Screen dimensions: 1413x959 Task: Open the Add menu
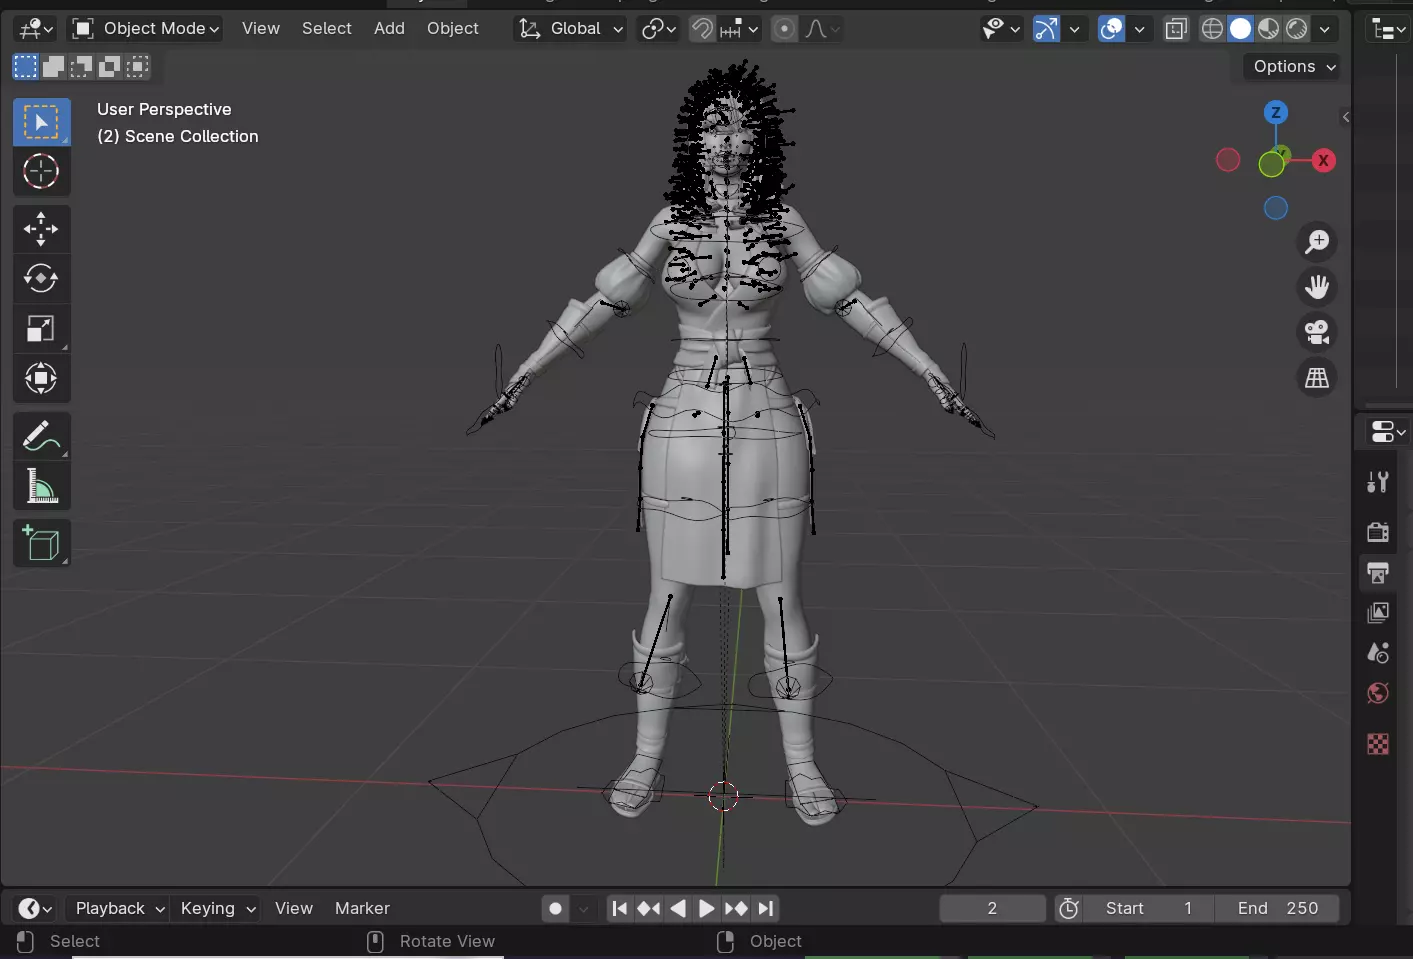pos(389,28)
